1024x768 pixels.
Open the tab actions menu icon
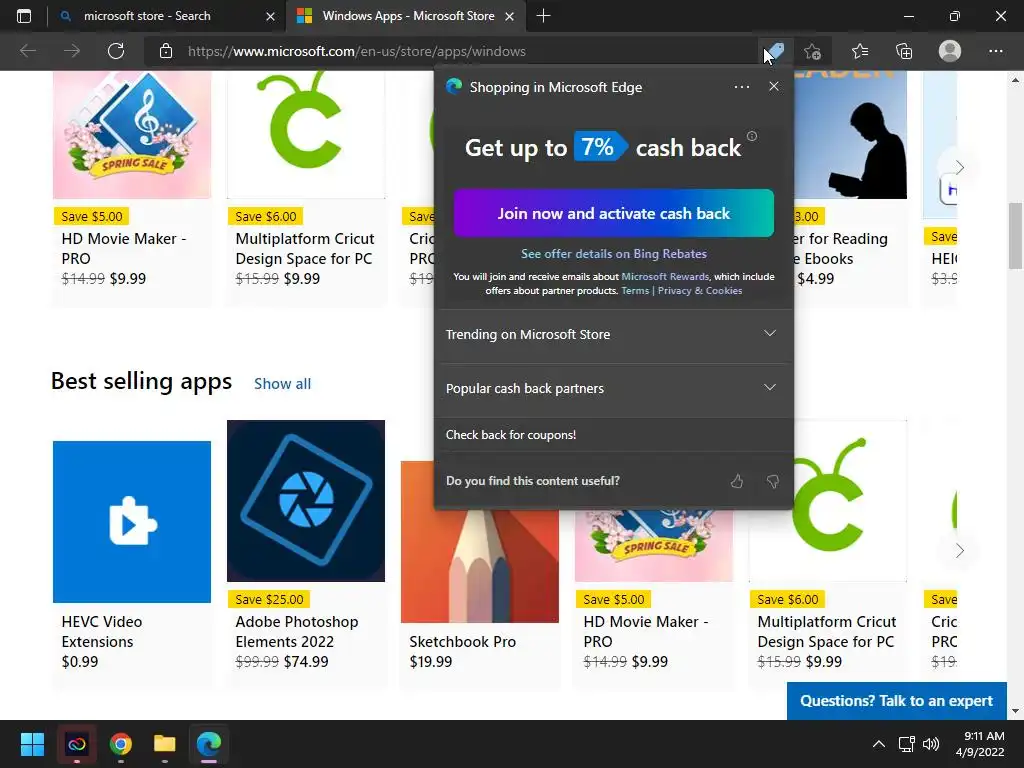coord(24,16)
